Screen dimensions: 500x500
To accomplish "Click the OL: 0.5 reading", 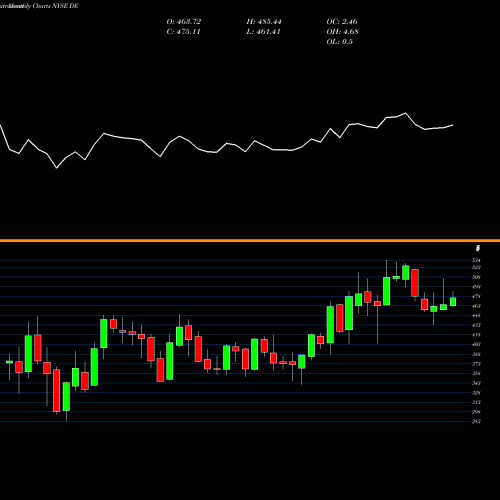I will click(340, 42).
